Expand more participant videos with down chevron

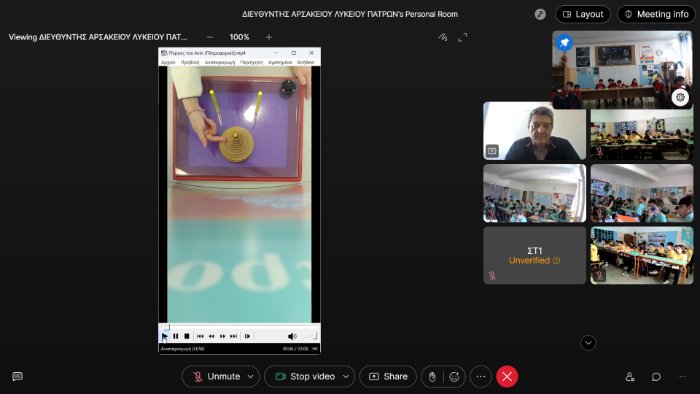[588, 343]
